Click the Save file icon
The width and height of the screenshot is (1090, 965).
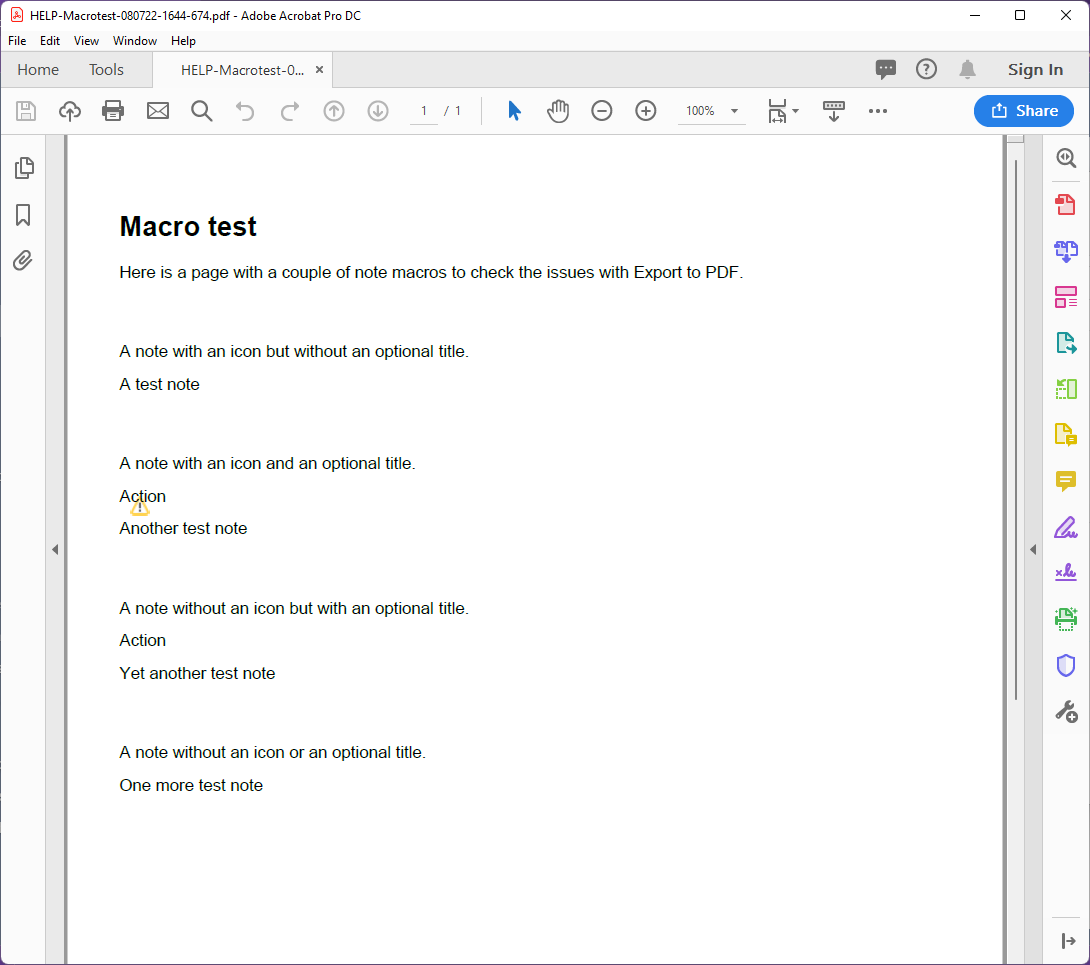[x=26, y=111]
